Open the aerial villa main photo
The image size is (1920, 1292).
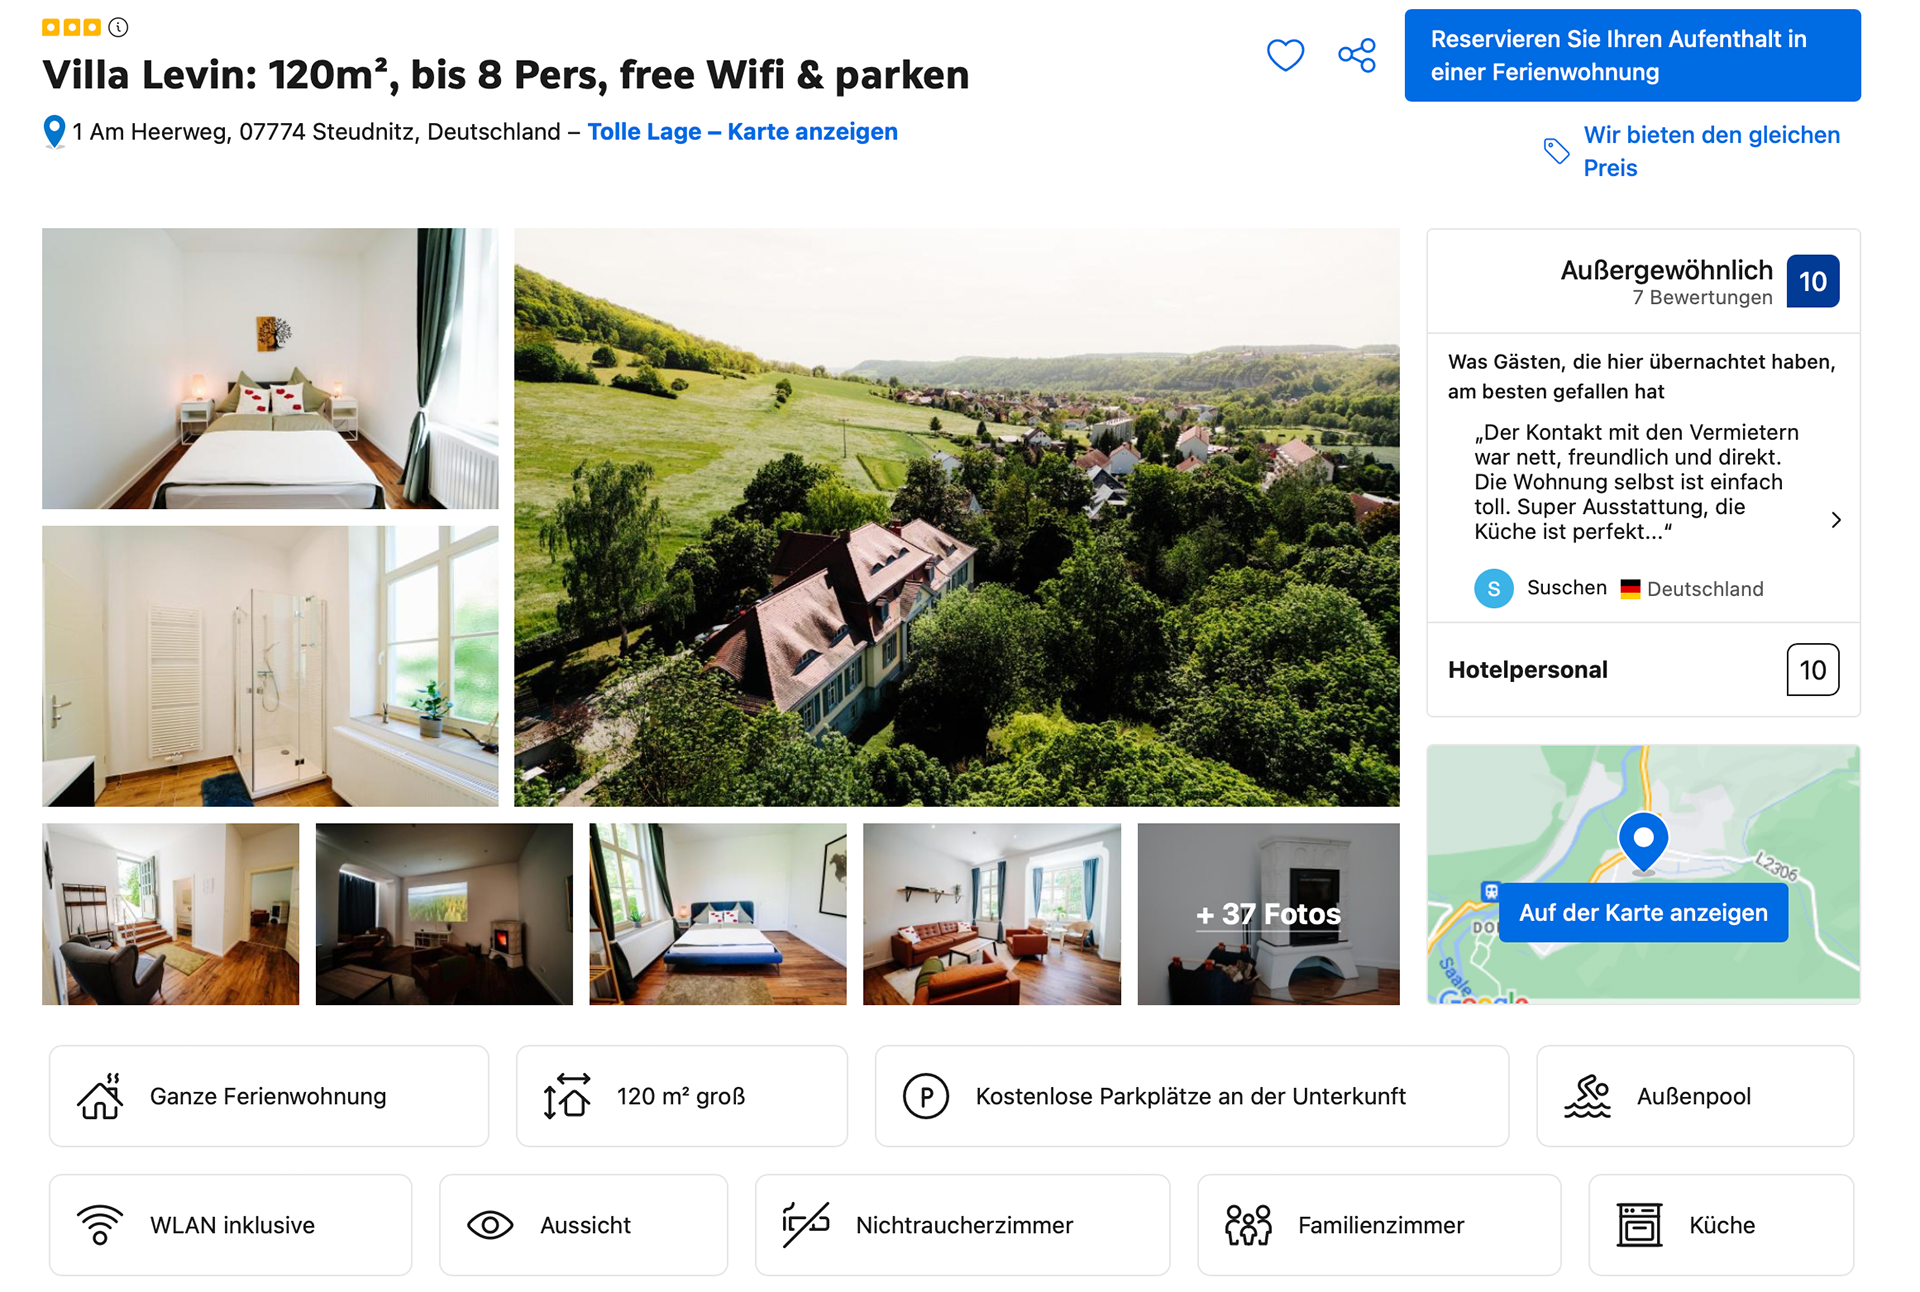click(x=957, y=517)
